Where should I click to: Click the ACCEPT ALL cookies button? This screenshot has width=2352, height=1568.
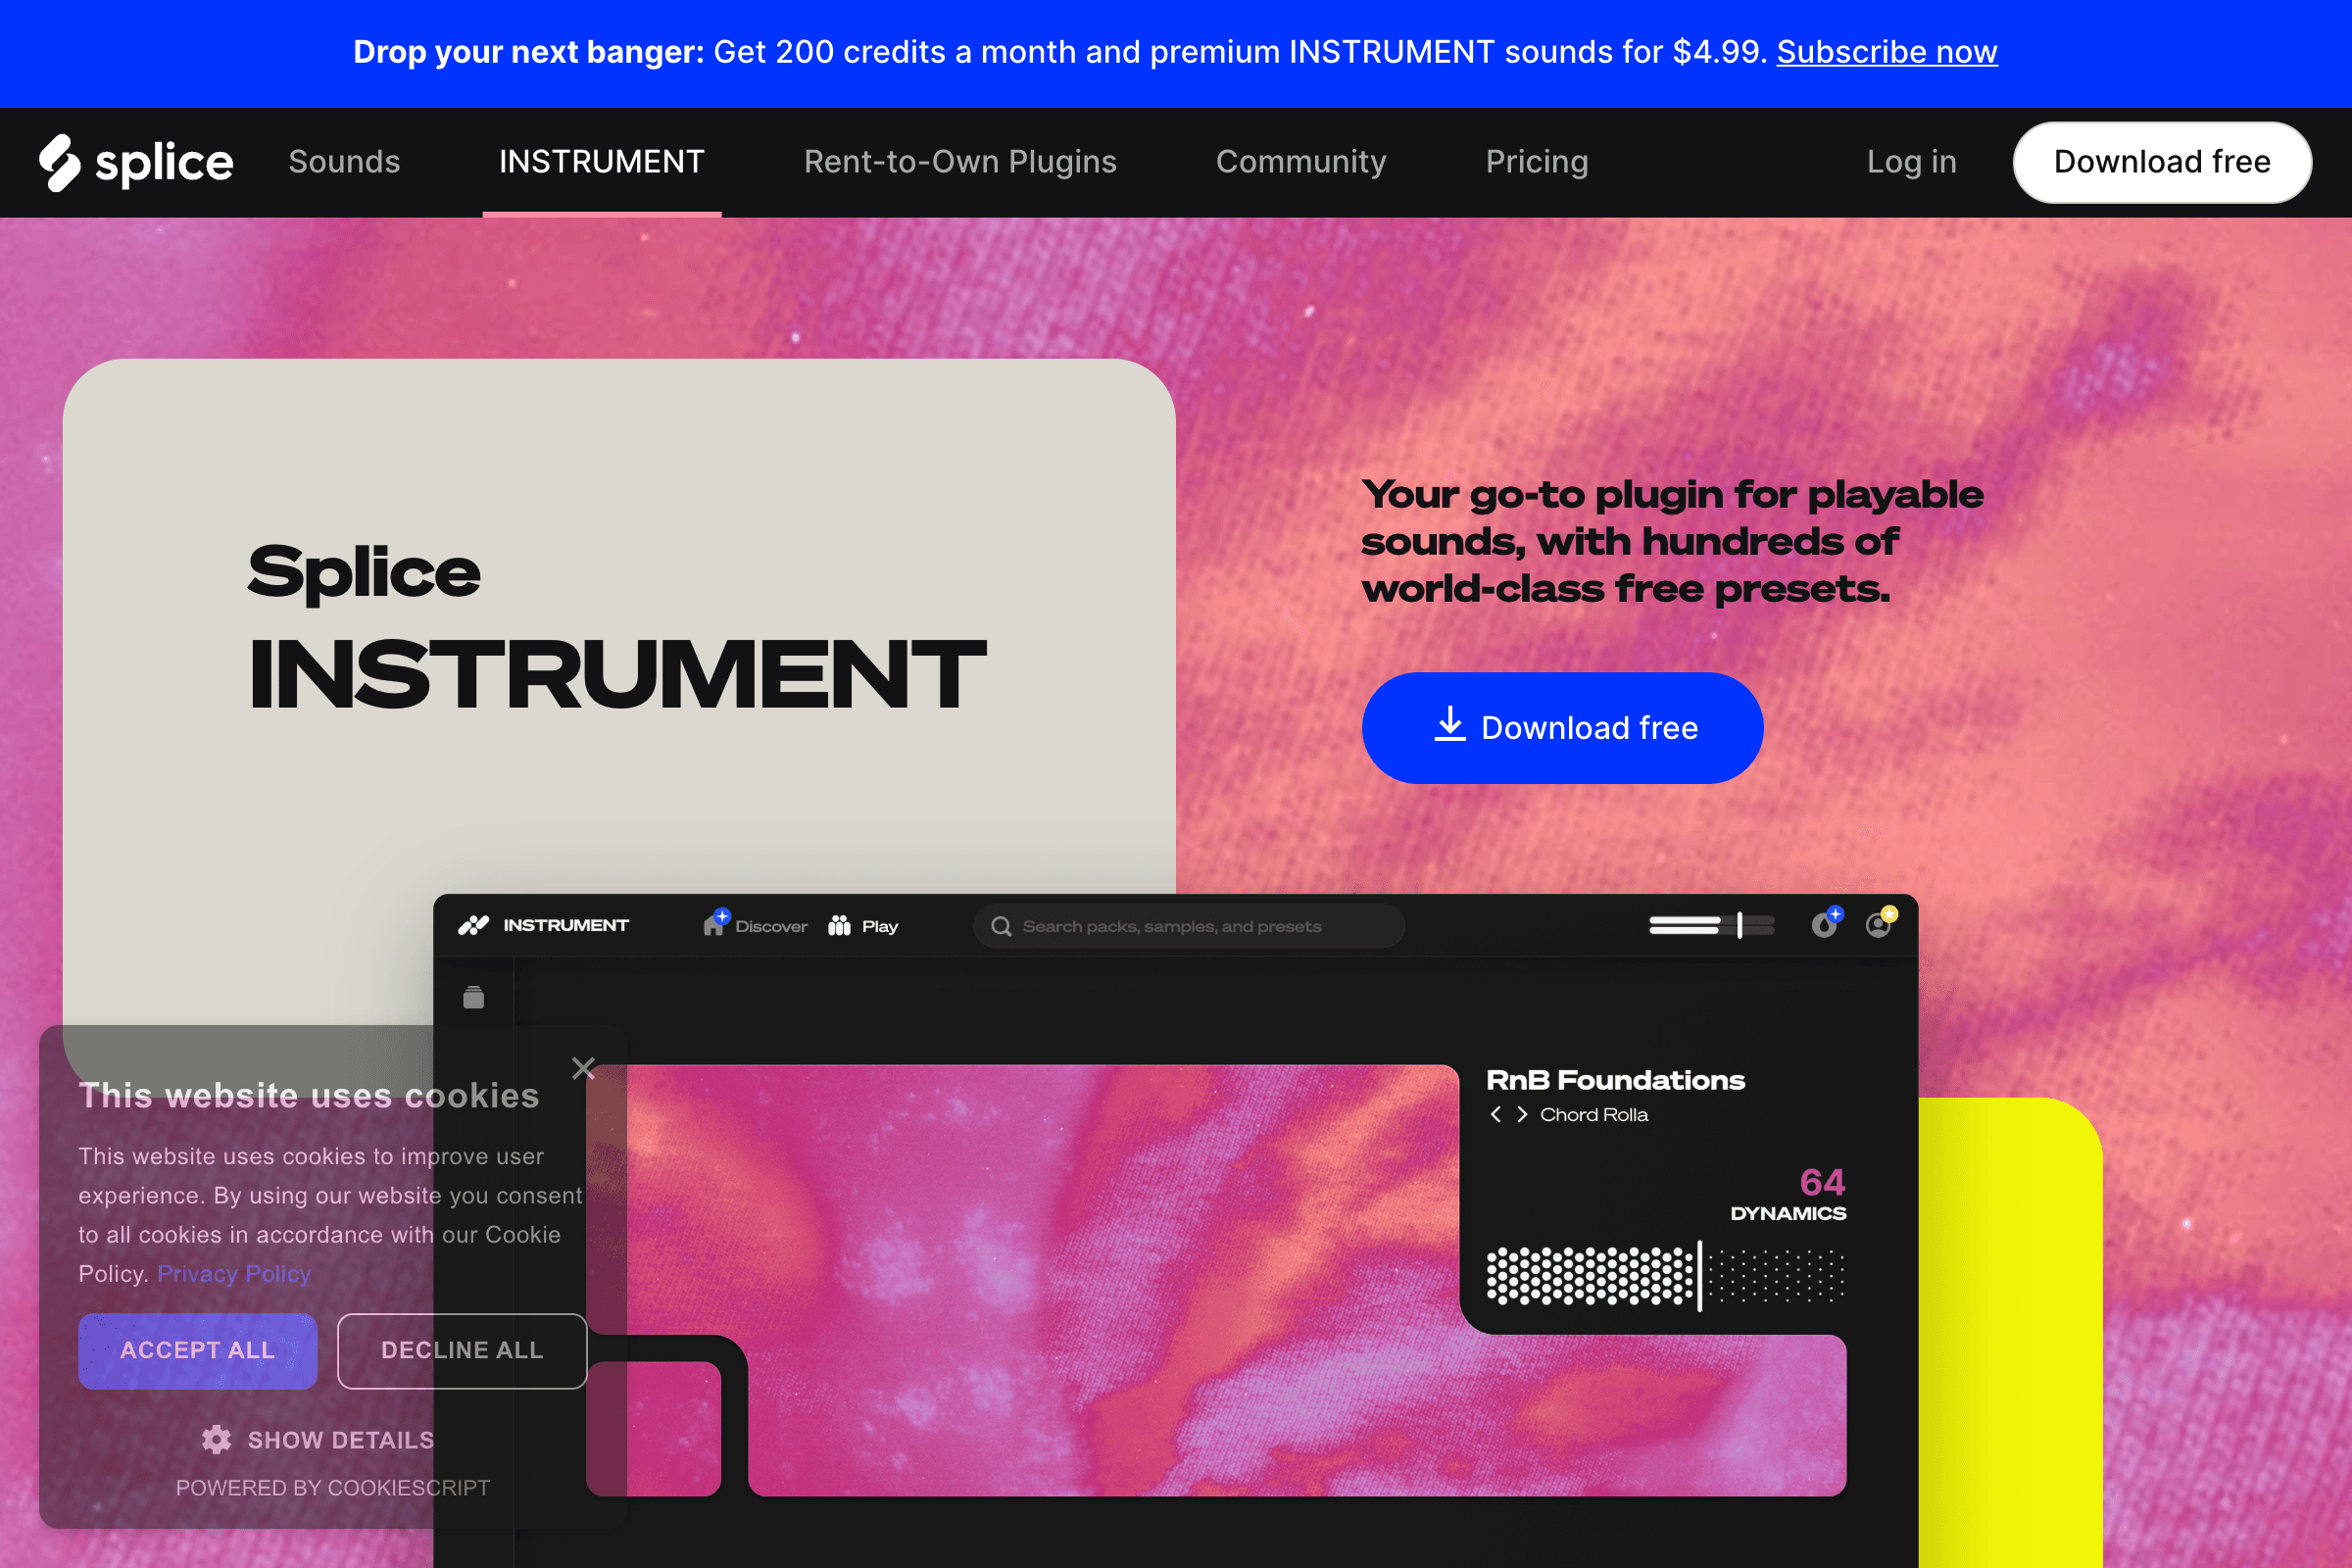coord(198,1351)
